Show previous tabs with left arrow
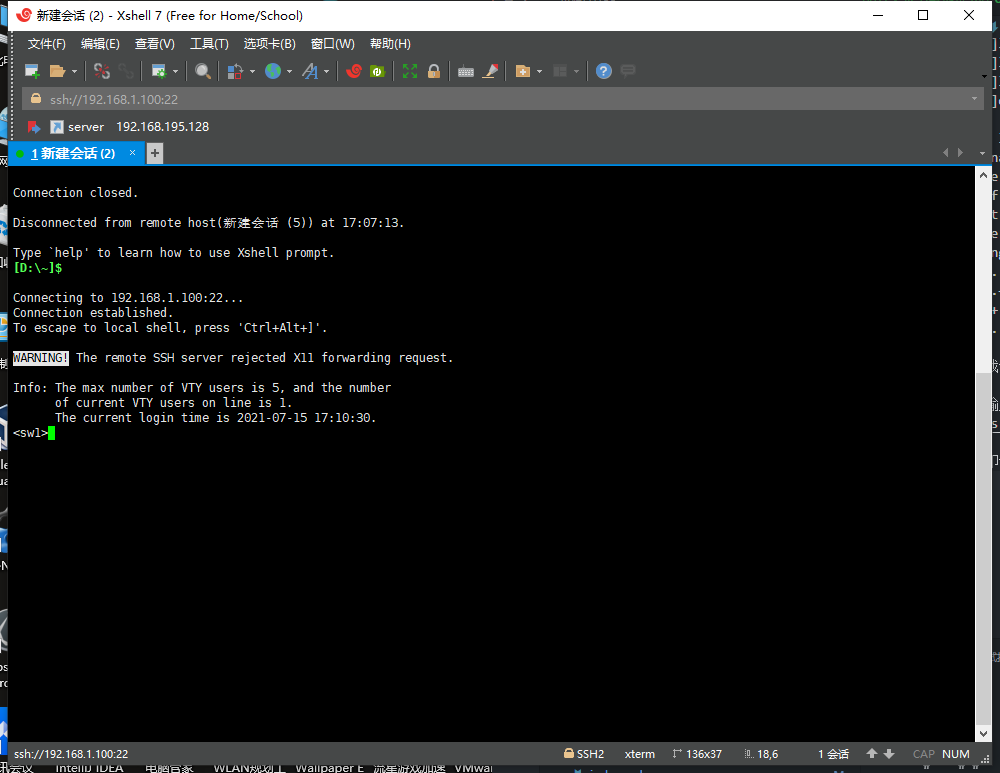The height and width of the screenshot is (773, 1000). click(x=945, y=152)
